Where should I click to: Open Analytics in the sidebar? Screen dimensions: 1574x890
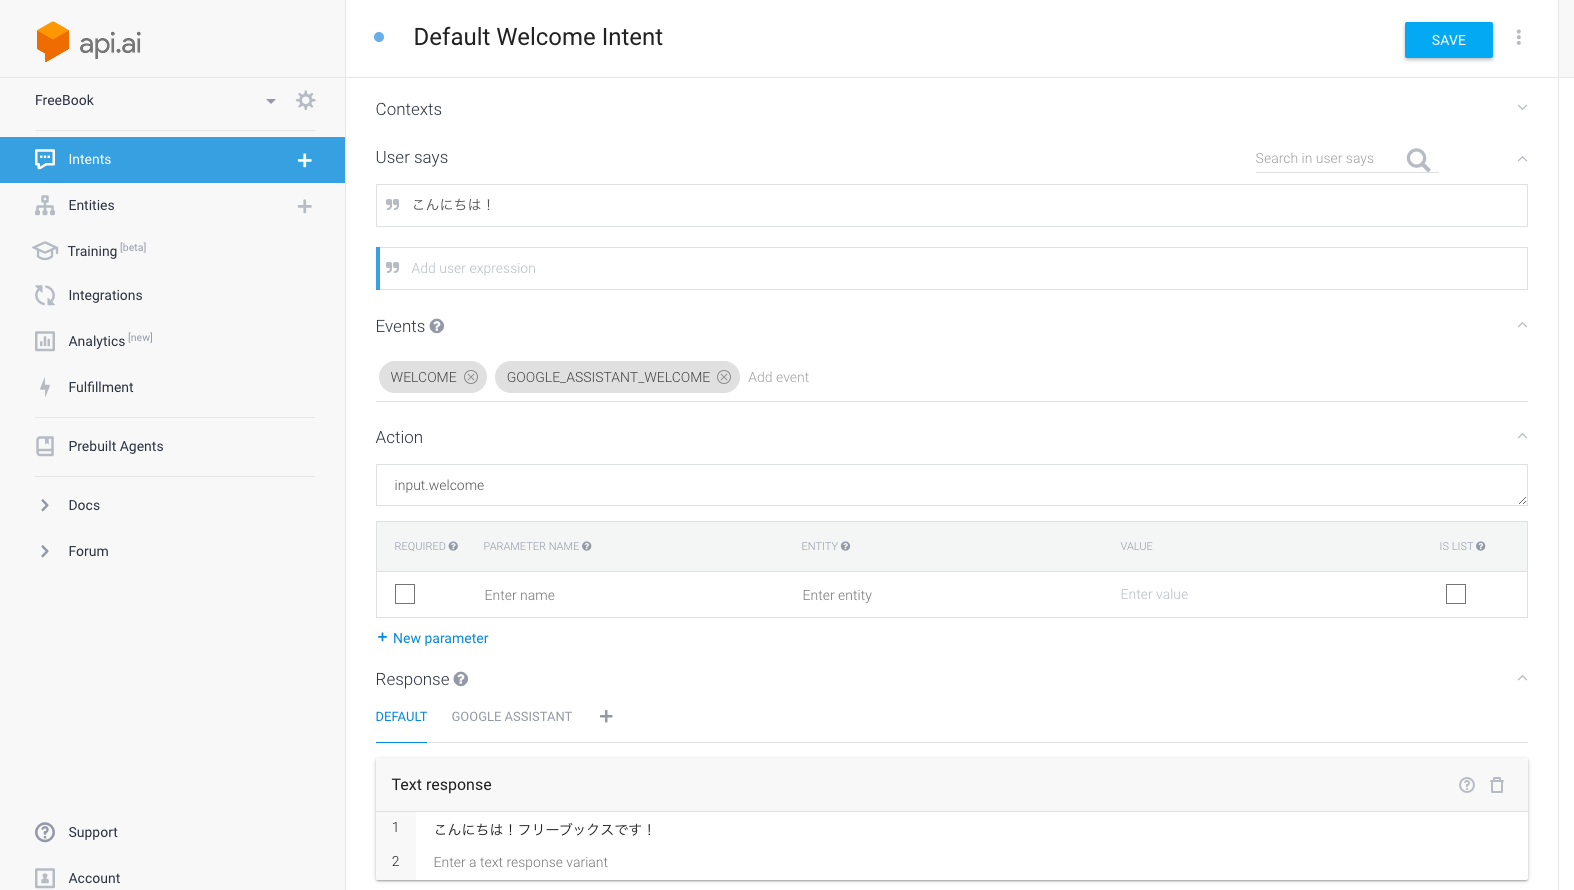pos(97,341)
